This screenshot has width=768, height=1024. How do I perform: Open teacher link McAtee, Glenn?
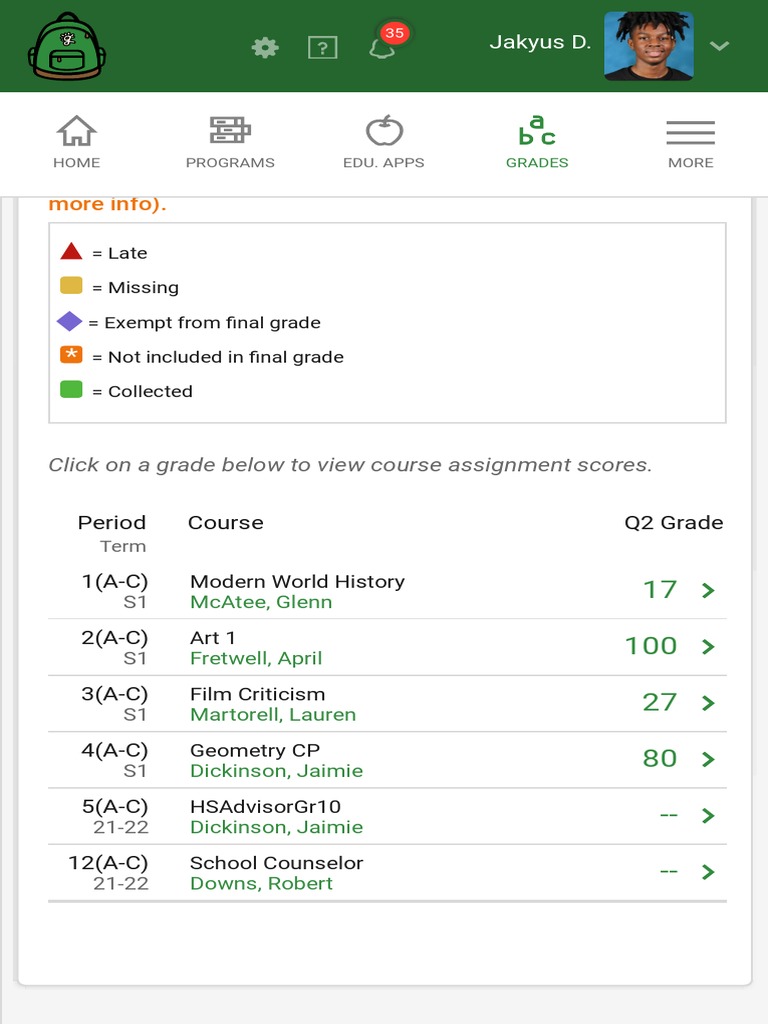click(x=261, y=602)
